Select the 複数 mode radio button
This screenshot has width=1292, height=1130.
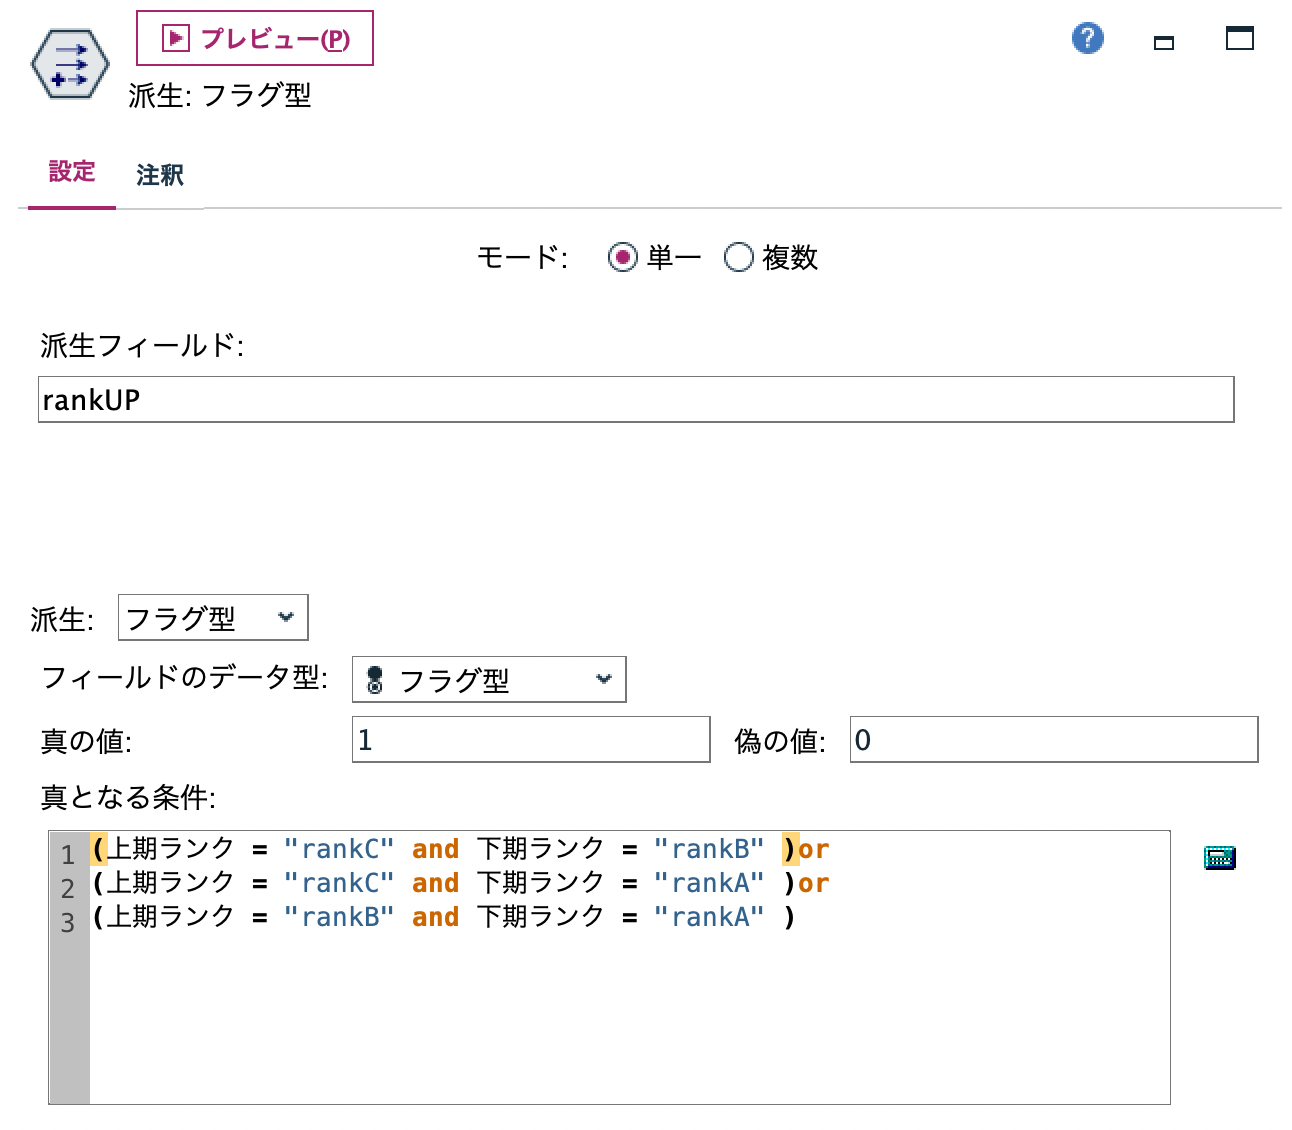pos(739,257)
